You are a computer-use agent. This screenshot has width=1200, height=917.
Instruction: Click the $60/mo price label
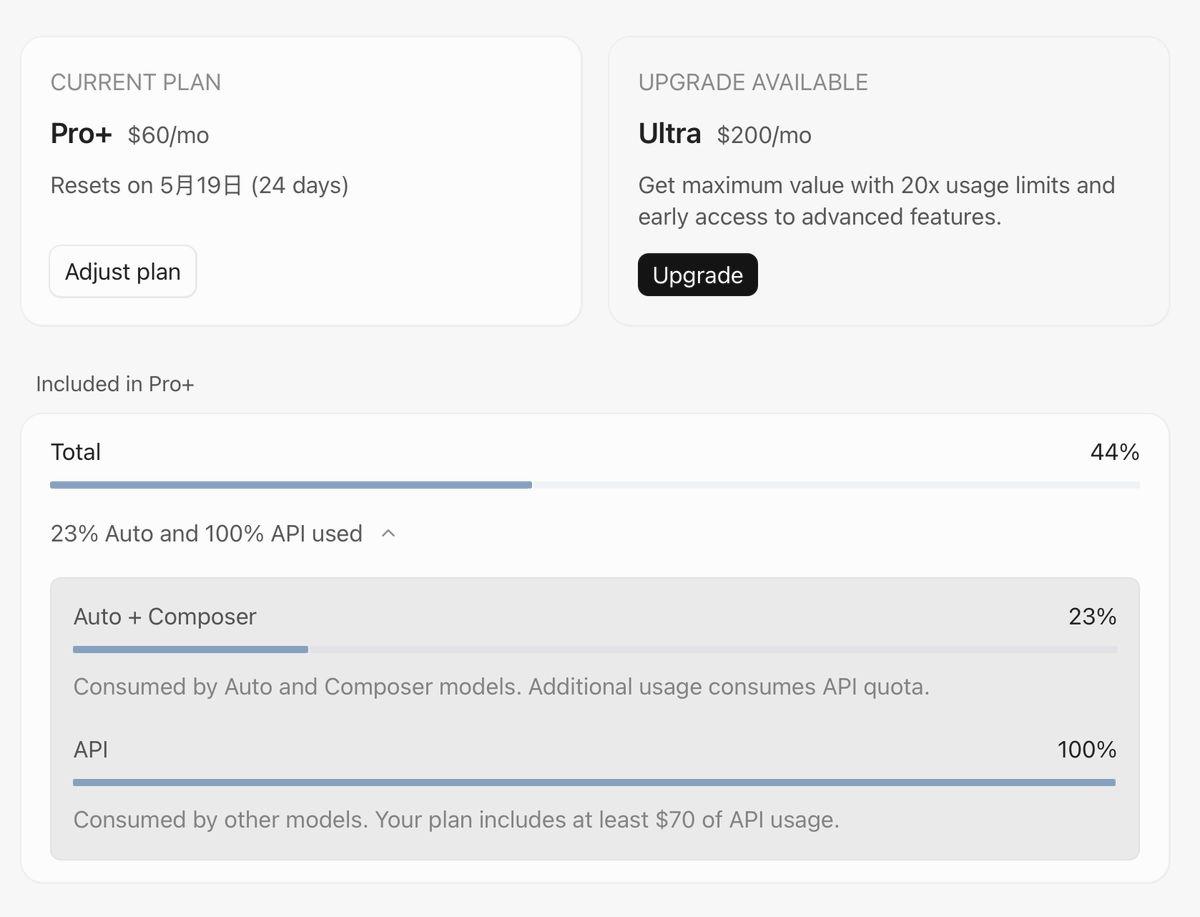[168, 135]
